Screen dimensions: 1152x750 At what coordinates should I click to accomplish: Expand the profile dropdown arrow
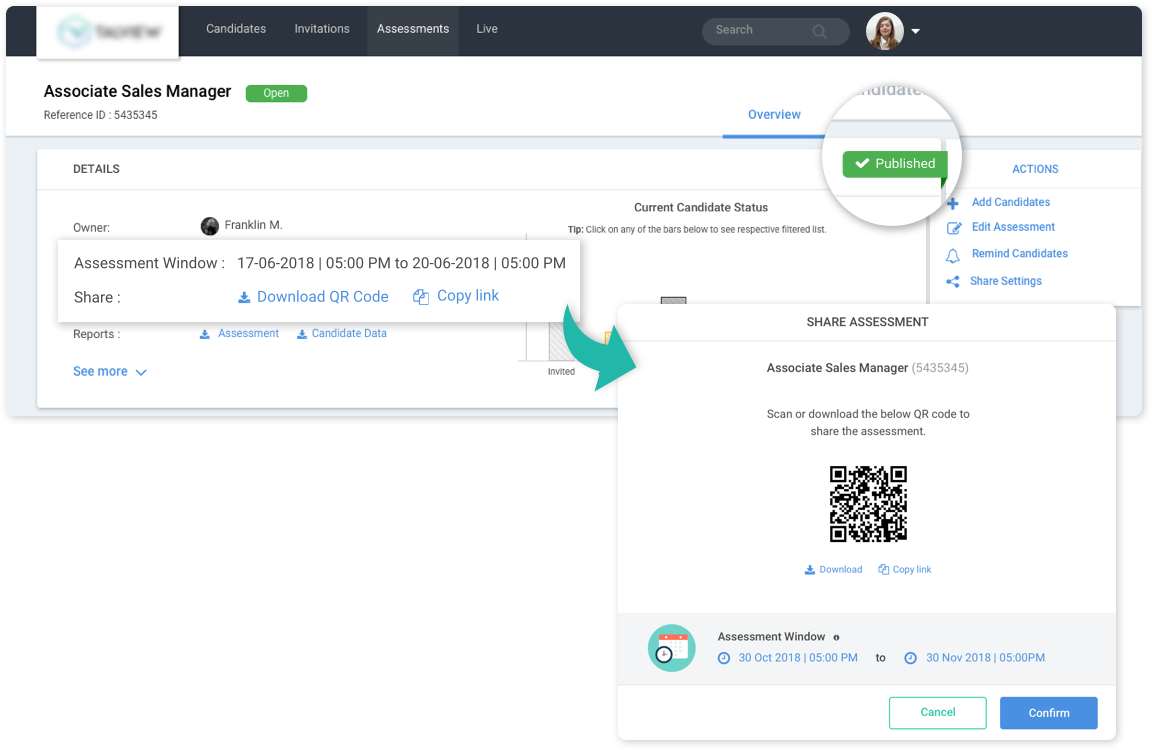pos(915,32)
